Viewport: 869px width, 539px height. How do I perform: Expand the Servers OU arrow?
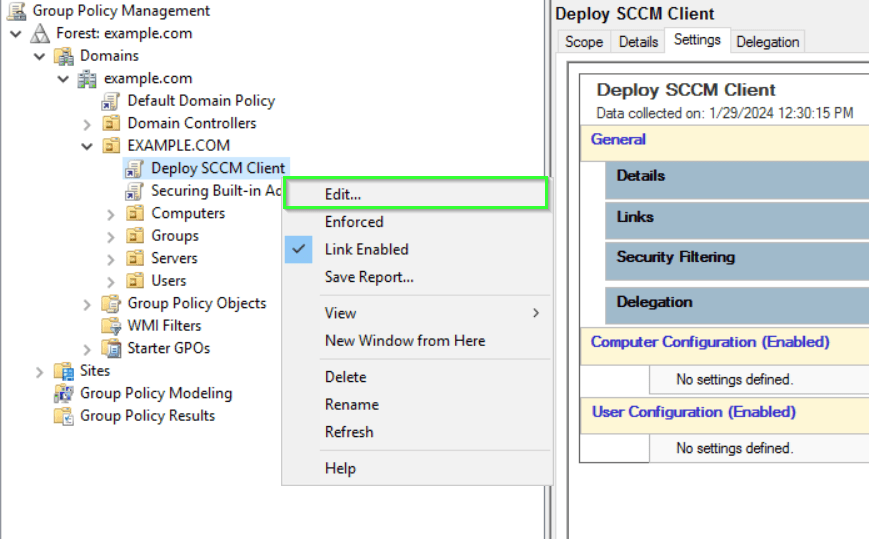click(x=111, y=259)
